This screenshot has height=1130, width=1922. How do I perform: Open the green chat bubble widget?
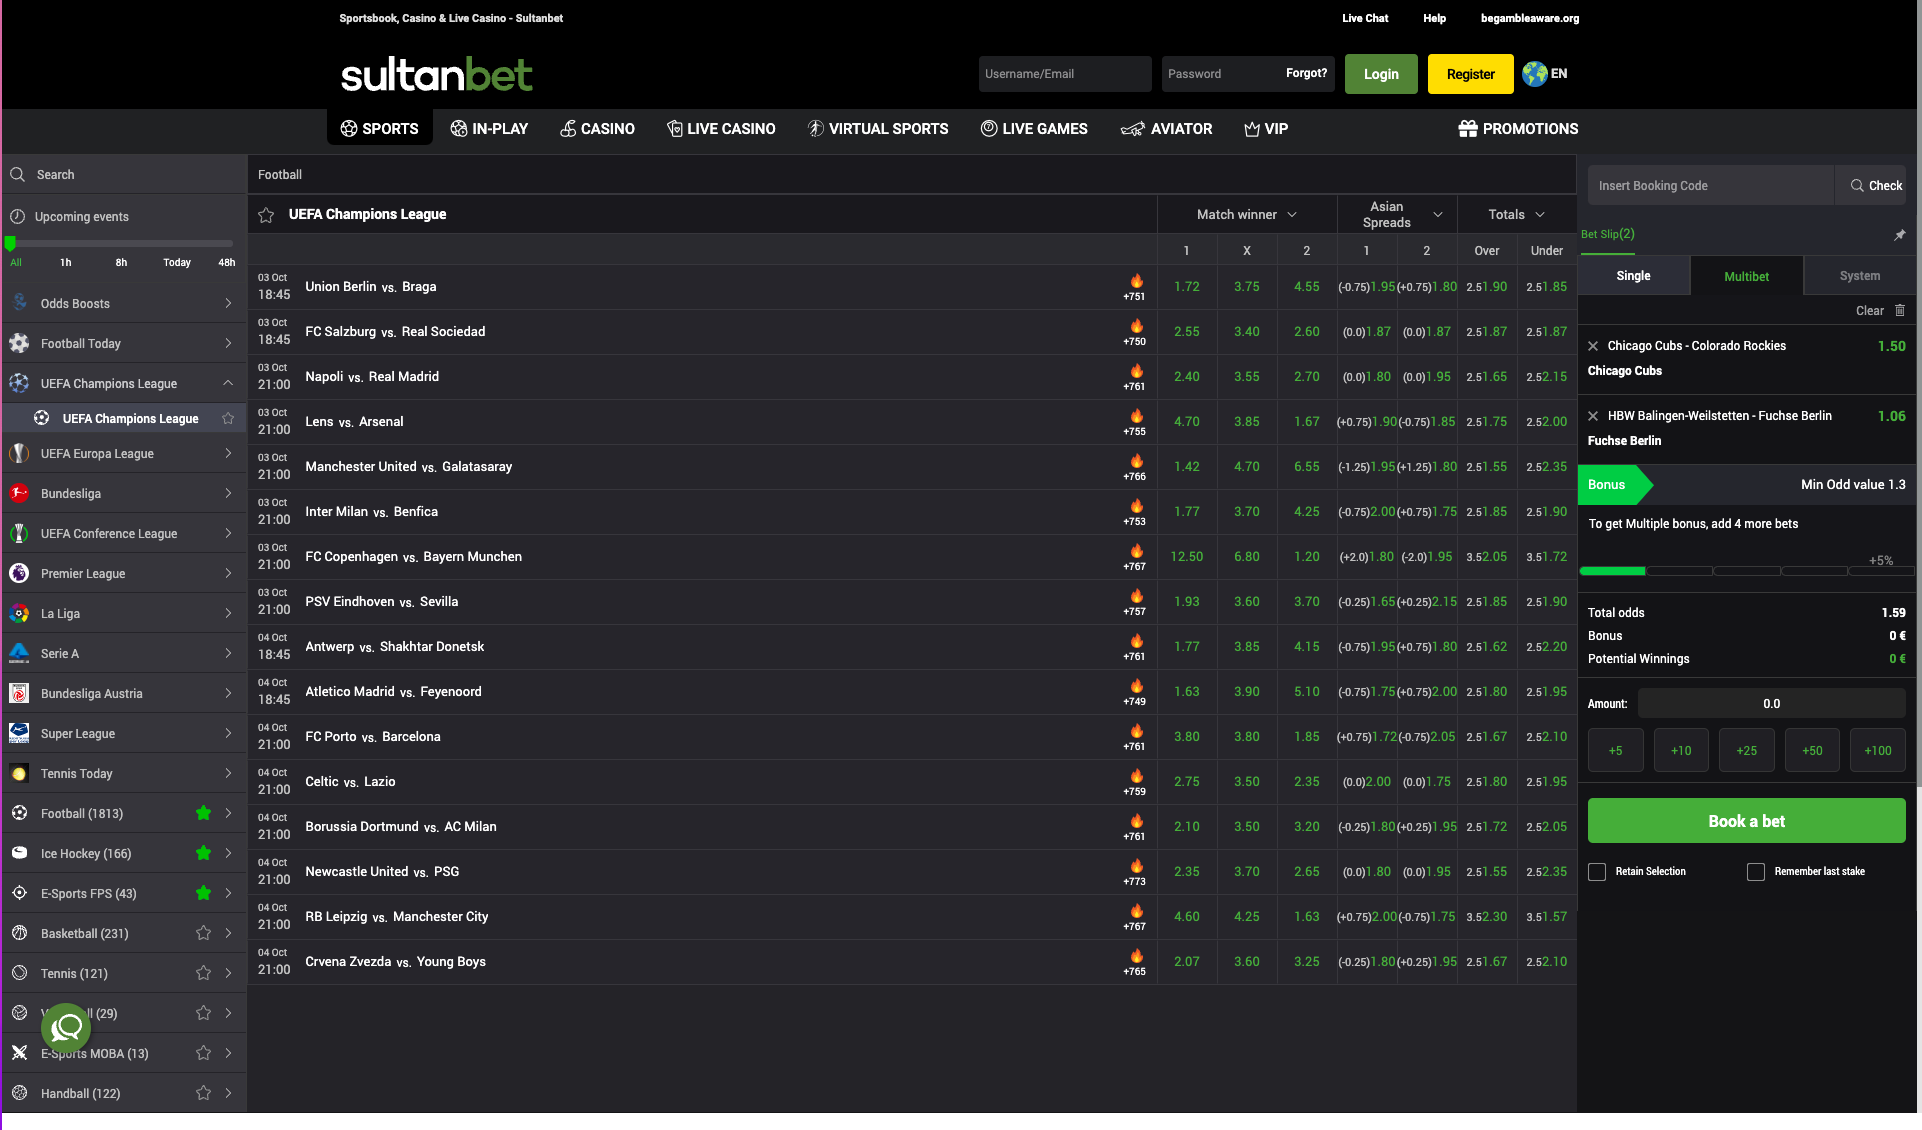[x=66, y=1027]
